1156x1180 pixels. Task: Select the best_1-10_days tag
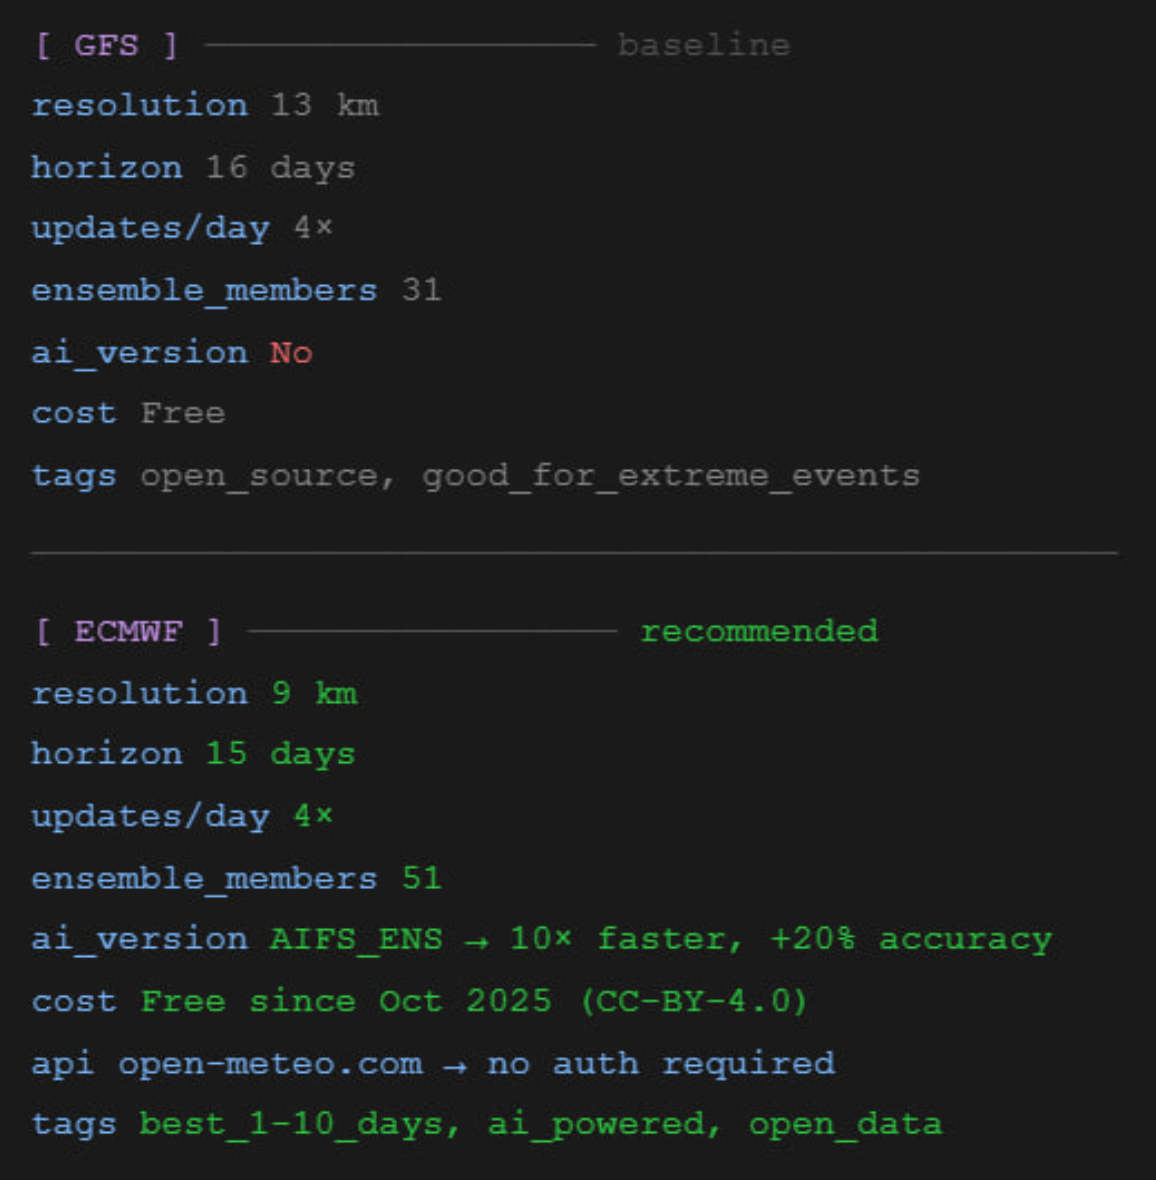pyautogui.click(x=291, y=1124)
